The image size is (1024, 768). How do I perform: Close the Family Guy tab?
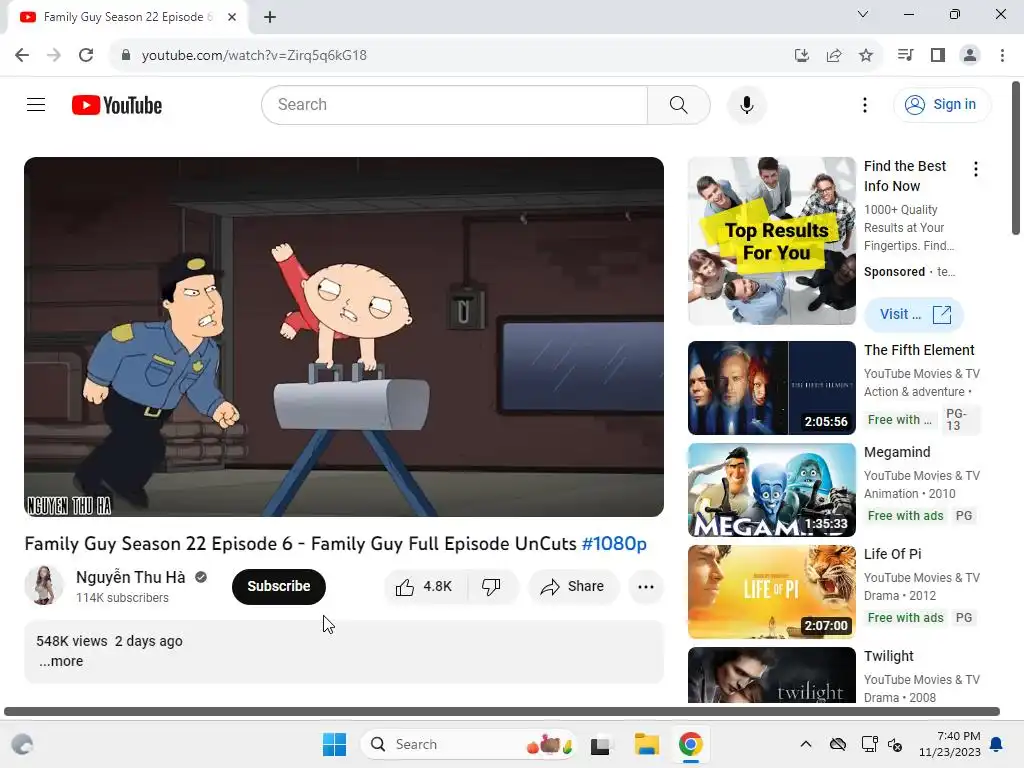pyautogui.click(x=232, y=17)
